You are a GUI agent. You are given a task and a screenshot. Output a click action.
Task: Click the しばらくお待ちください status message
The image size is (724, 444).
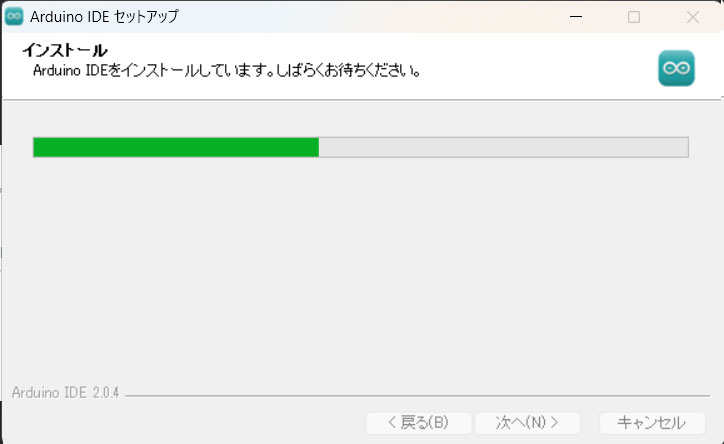point(349,71)
